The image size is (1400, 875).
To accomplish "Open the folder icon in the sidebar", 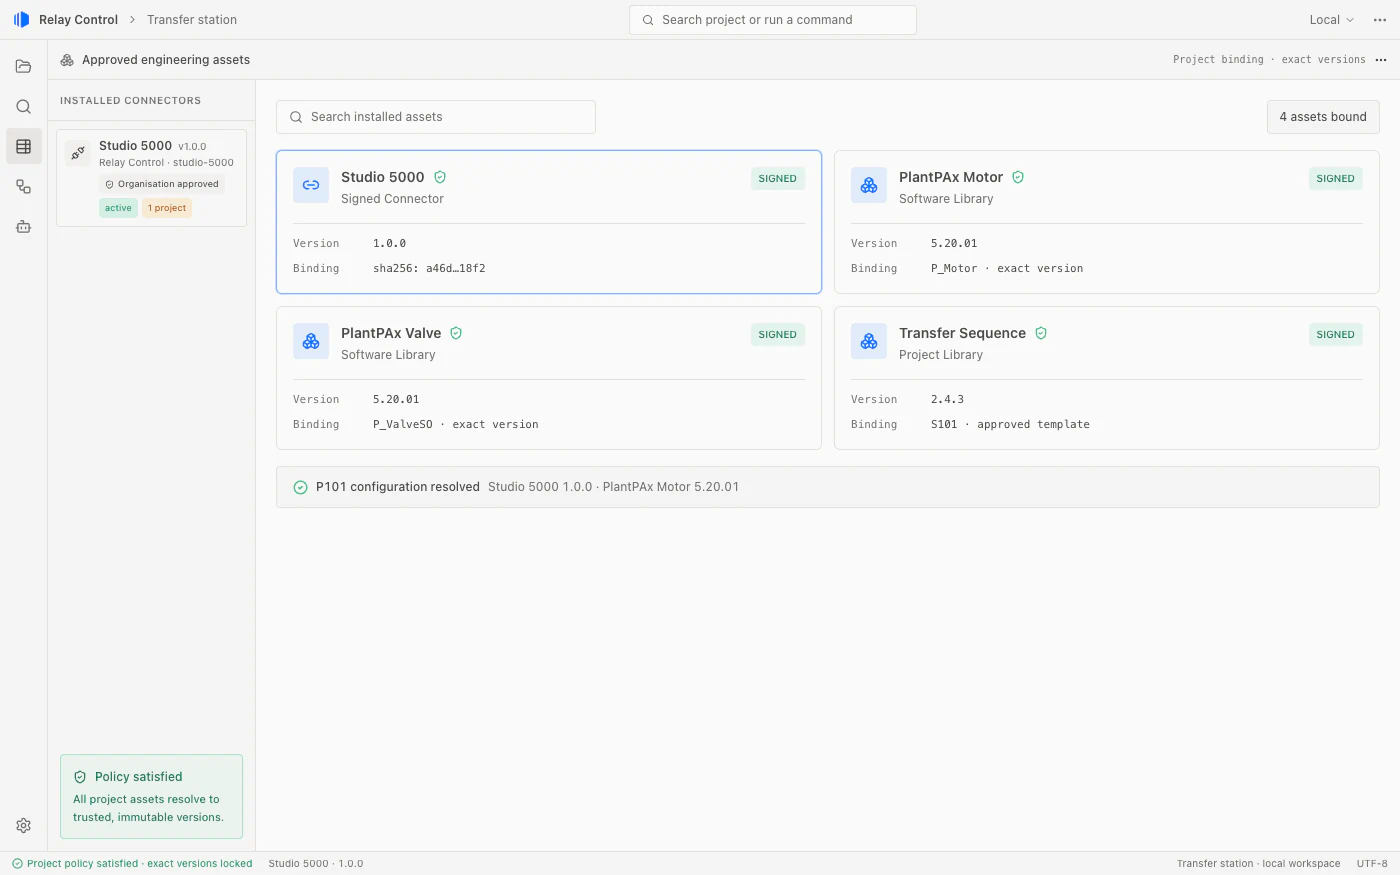I will pyautogui.click(x=24, y=67).
